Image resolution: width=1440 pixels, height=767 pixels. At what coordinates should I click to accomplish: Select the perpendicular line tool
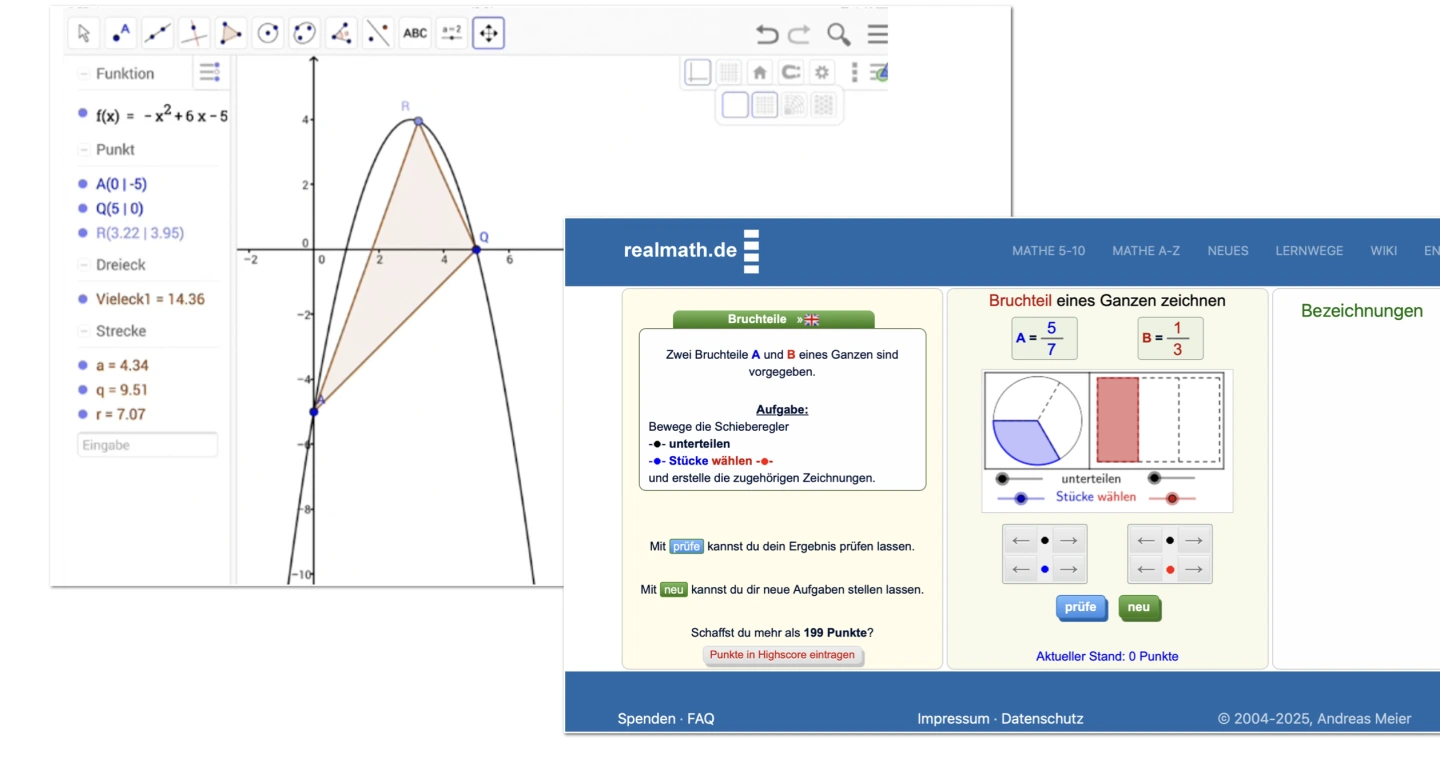pyautogui.click(x=194, y=34)
